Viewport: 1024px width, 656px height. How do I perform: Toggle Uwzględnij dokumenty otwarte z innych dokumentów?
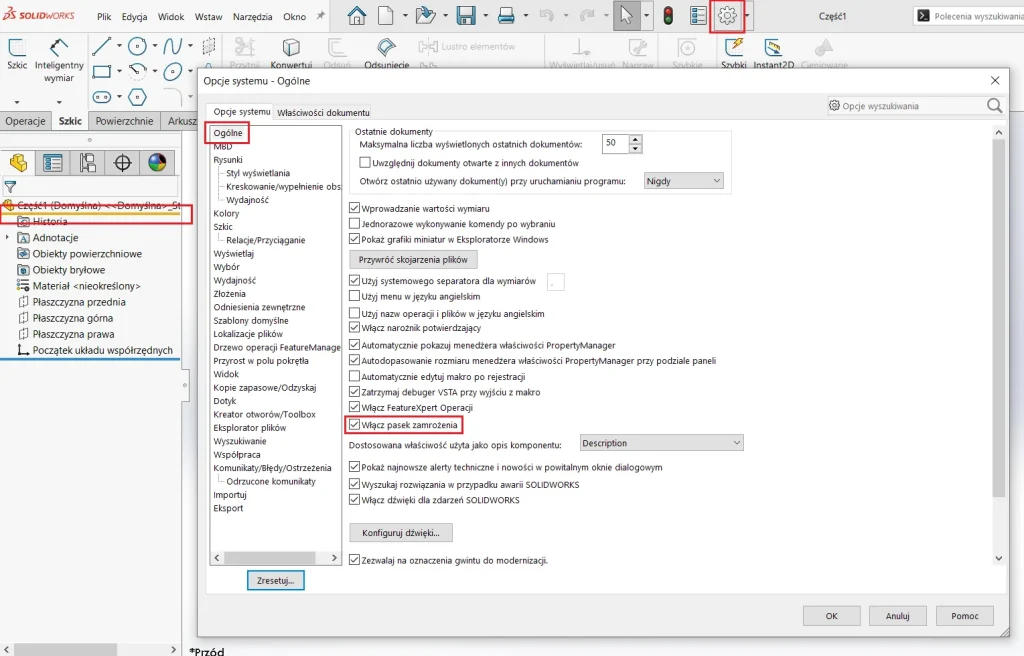(365, 162)
